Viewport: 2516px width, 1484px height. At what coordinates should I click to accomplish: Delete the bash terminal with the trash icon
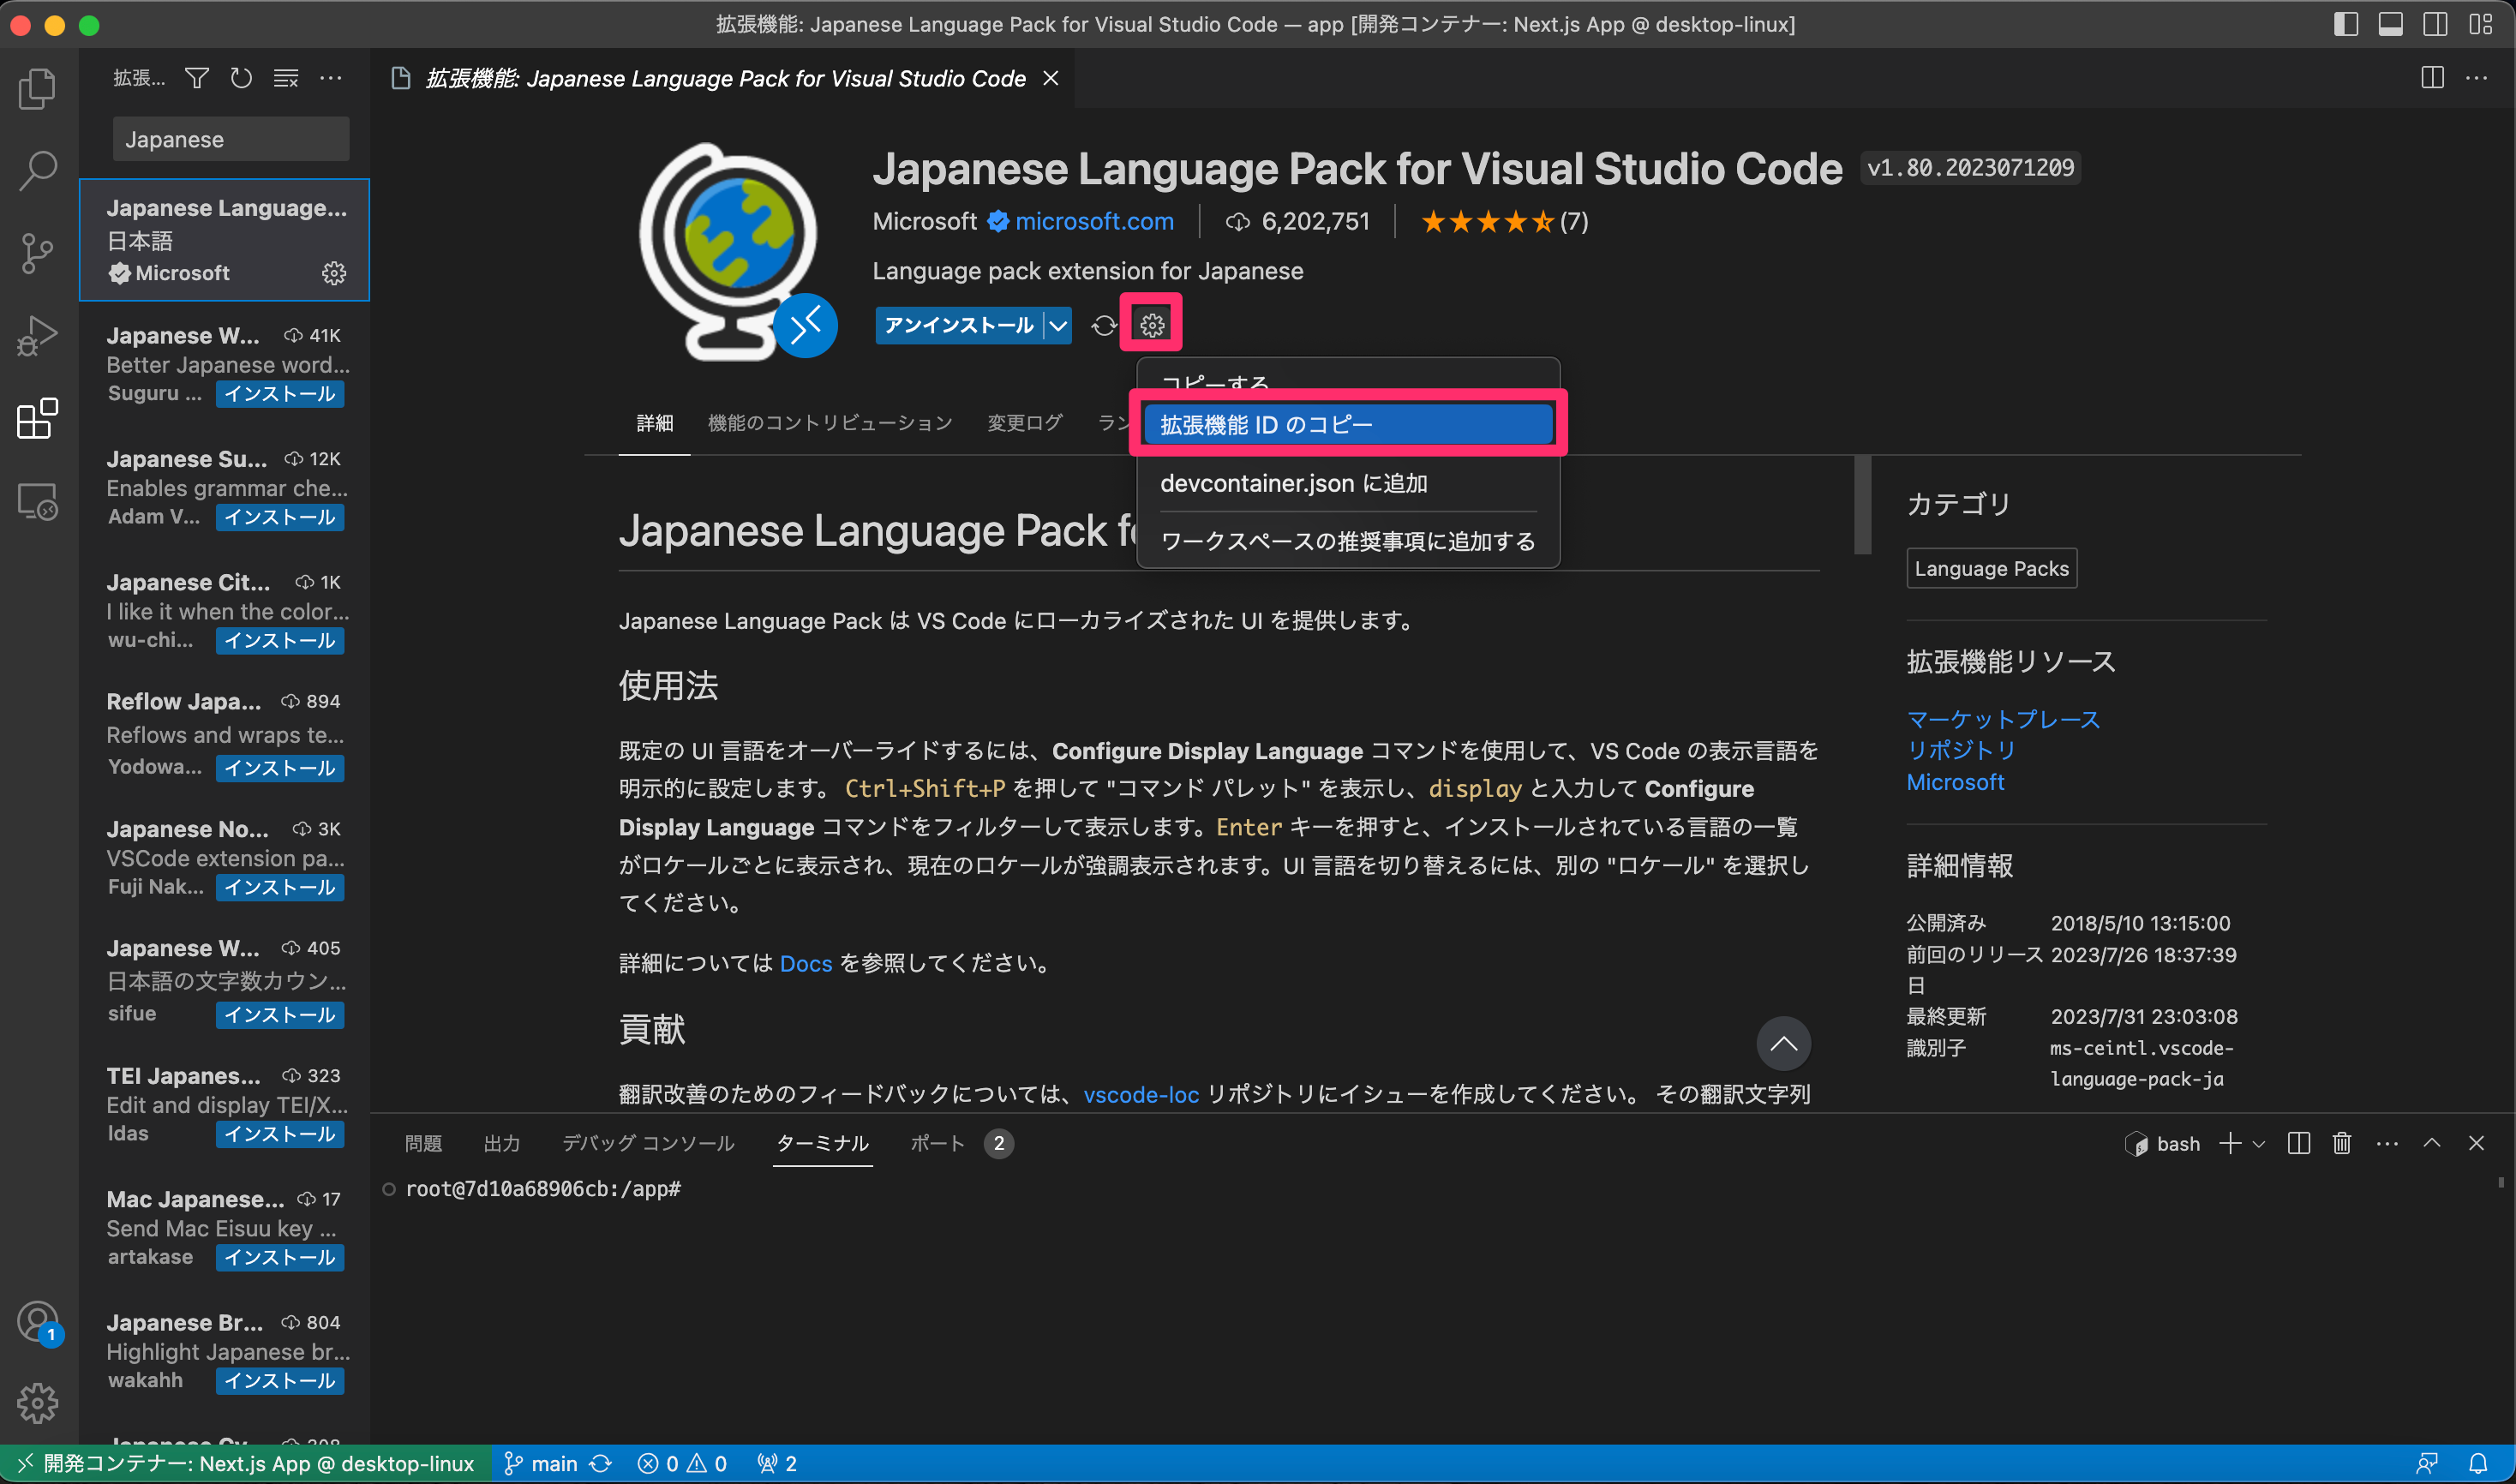pyautogui.click(x=2341, y=1143)
